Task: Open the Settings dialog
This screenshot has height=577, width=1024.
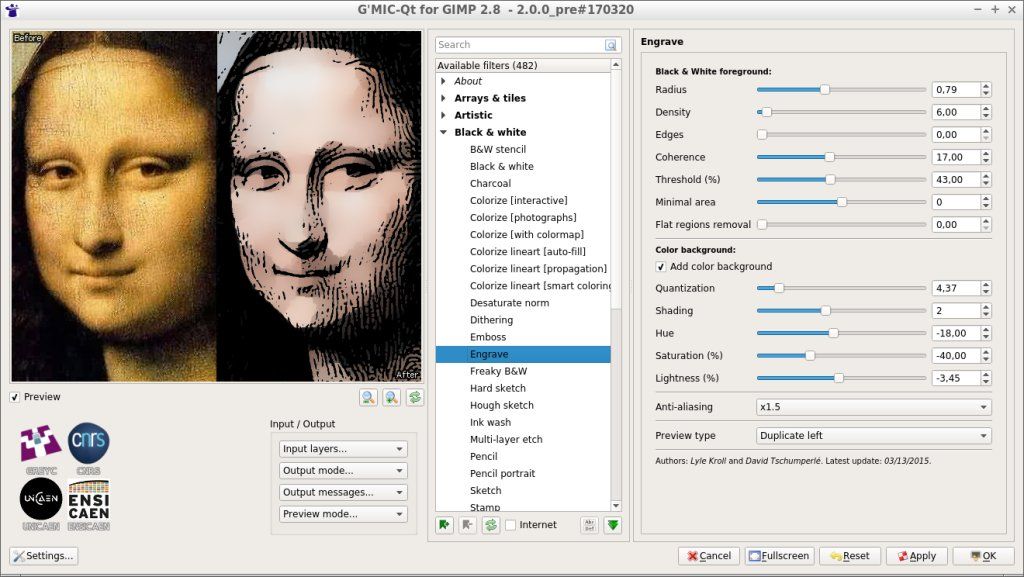Action: (44, 556)
